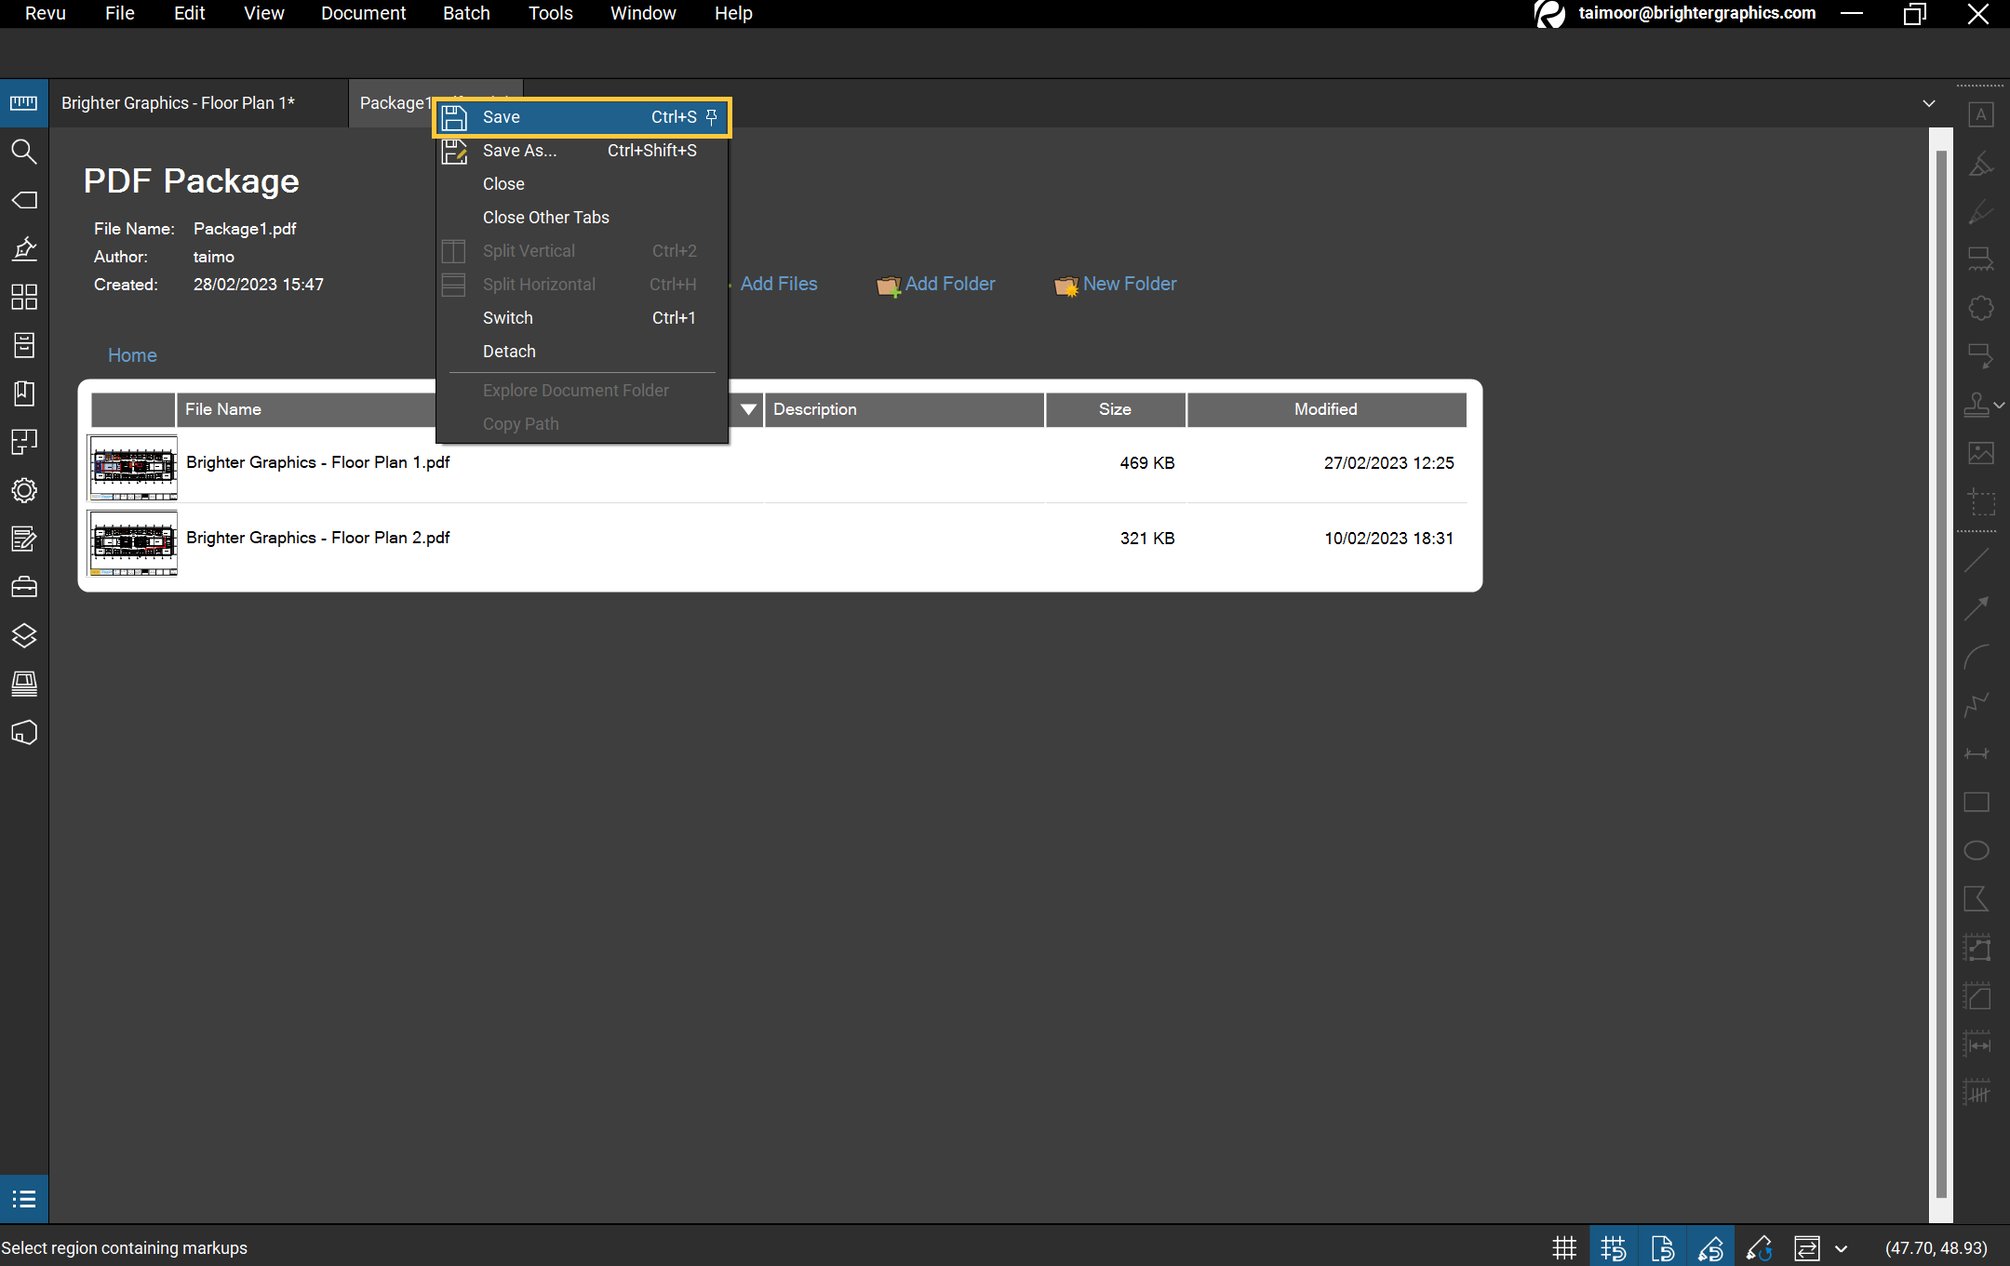Open the Spaces panel
This screenshot has height=1266, width=2010.
pos(24,442)
